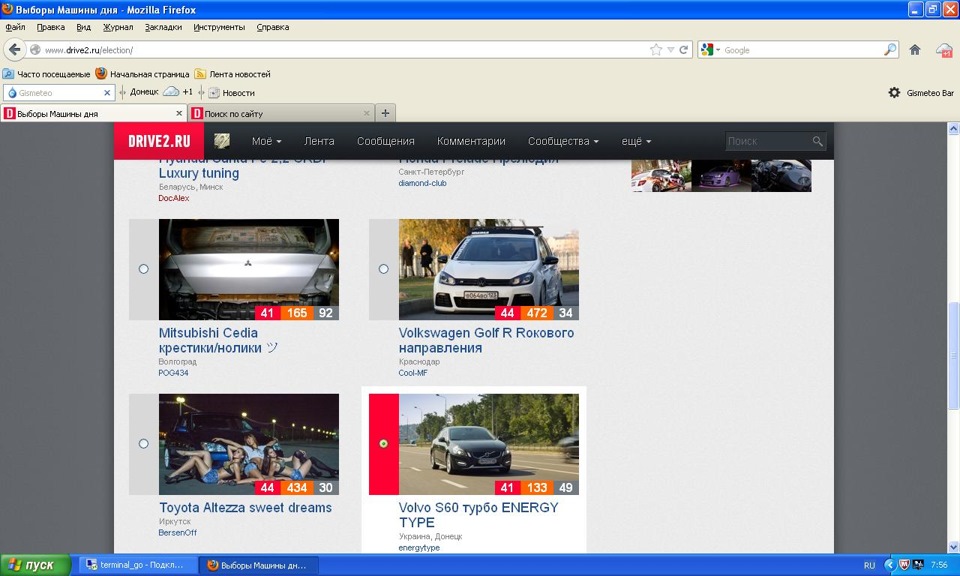
Task: Switch to terminal_go taskbar window
Action: 140,565
